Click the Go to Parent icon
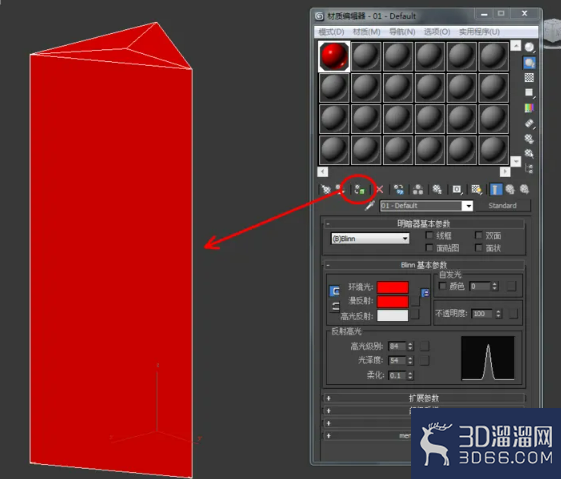 tap(510, 189)
